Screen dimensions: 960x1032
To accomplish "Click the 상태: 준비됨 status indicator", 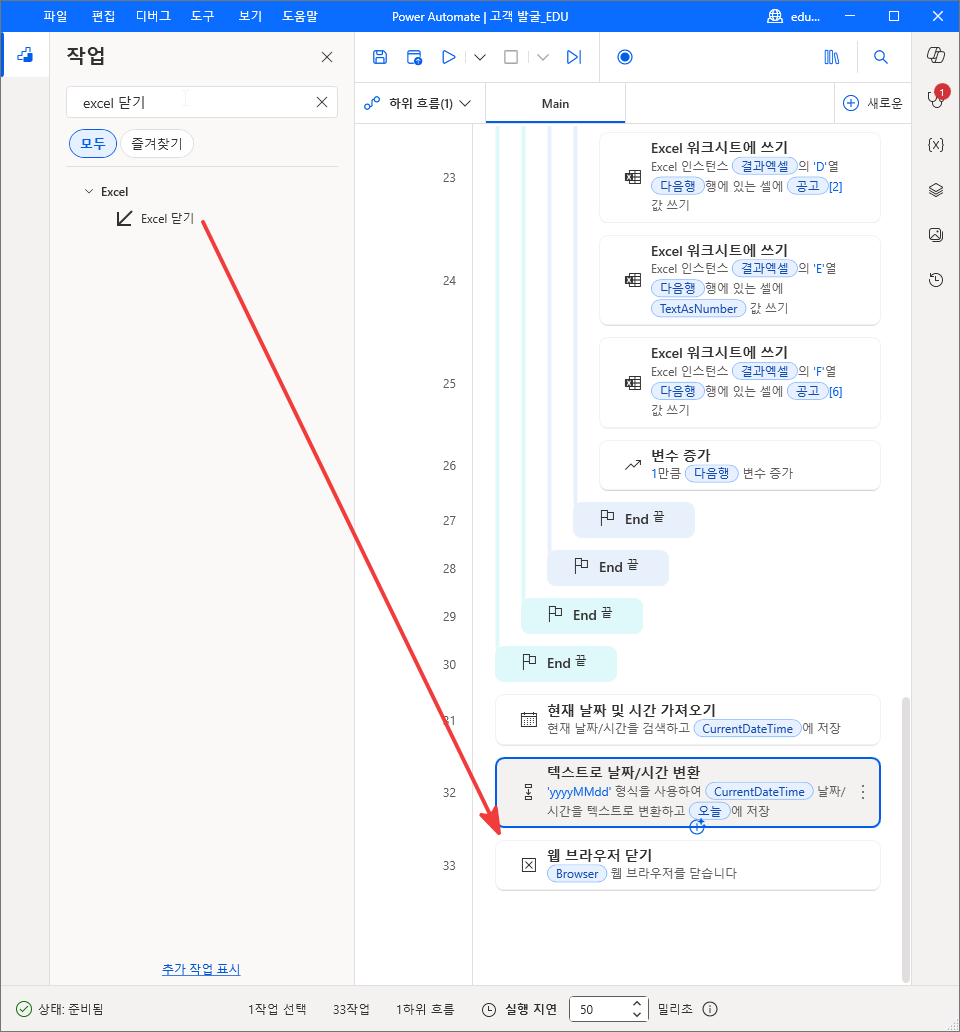I will (59, 1009).
